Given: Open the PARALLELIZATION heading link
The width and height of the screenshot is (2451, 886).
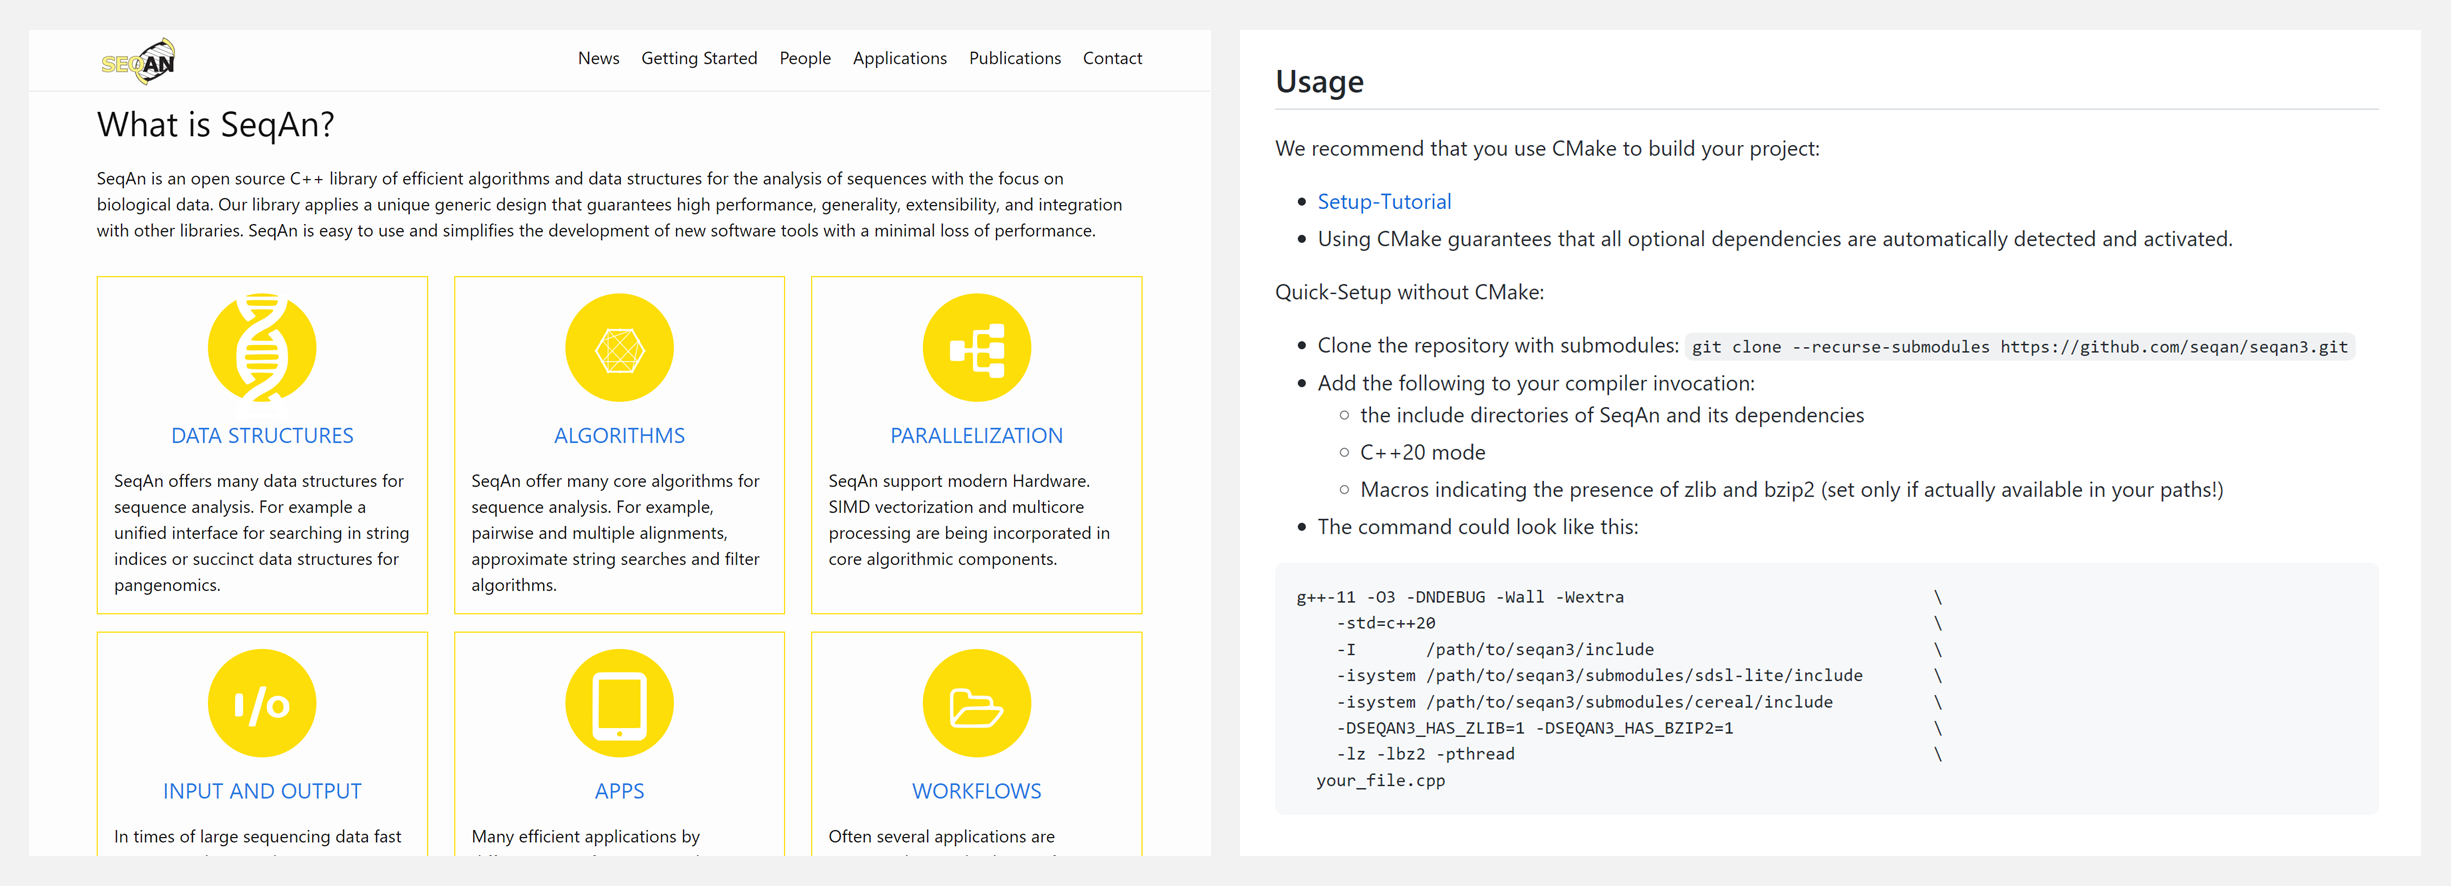Looking at the screenshot, I should pos(976,435).
